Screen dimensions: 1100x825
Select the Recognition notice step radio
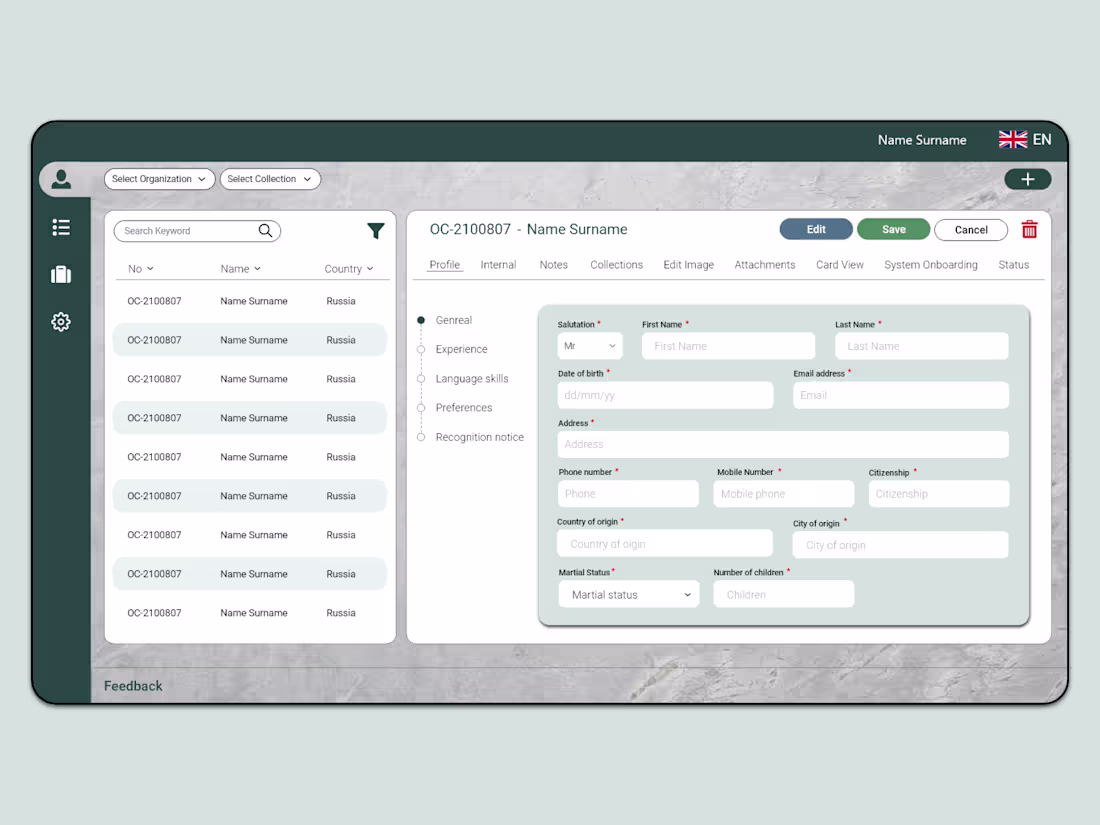(421, 437)
